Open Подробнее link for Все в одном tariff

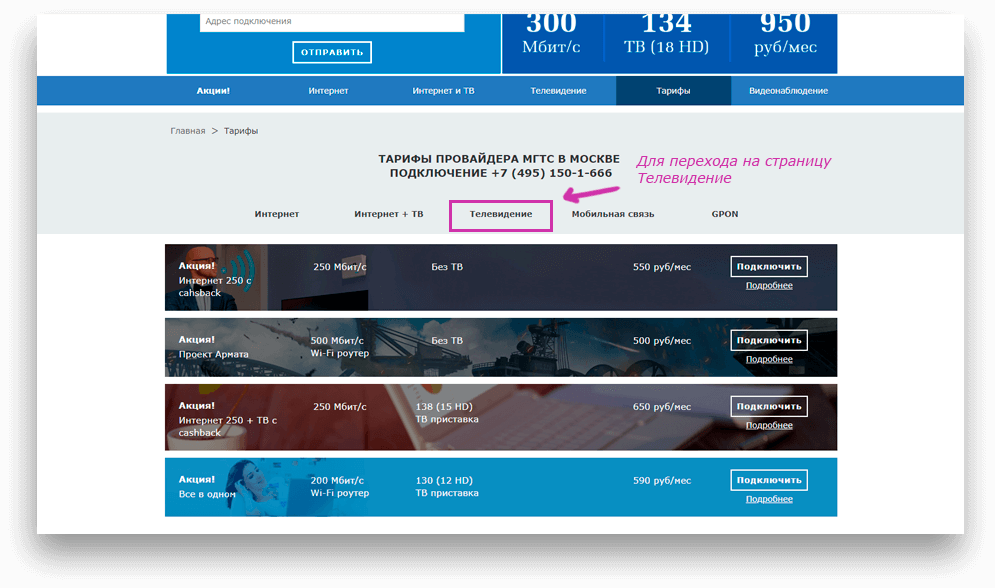(x=769, y=499)
